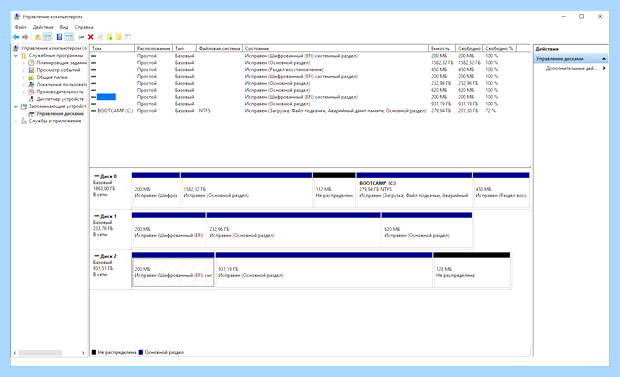Select the 112 МБ unallocated block on Диск 0
This screenshot has height=377, width=620.
334,189
